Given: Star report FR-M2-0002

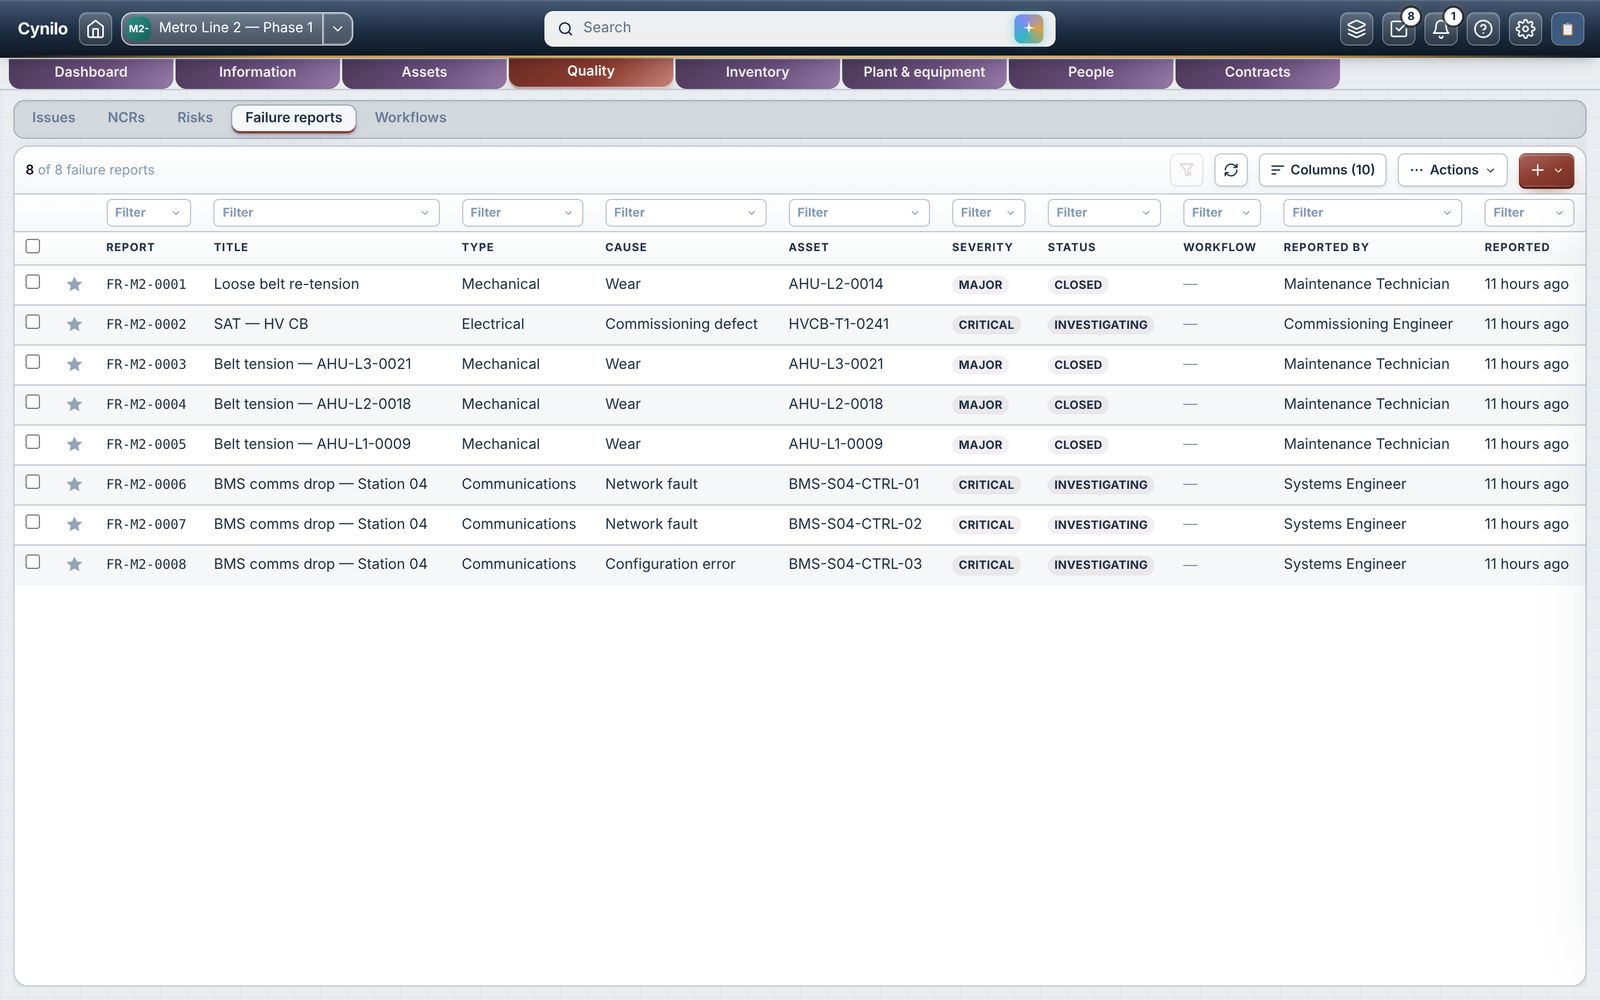Looking at the screenshot, I should (x=74, y=324).
